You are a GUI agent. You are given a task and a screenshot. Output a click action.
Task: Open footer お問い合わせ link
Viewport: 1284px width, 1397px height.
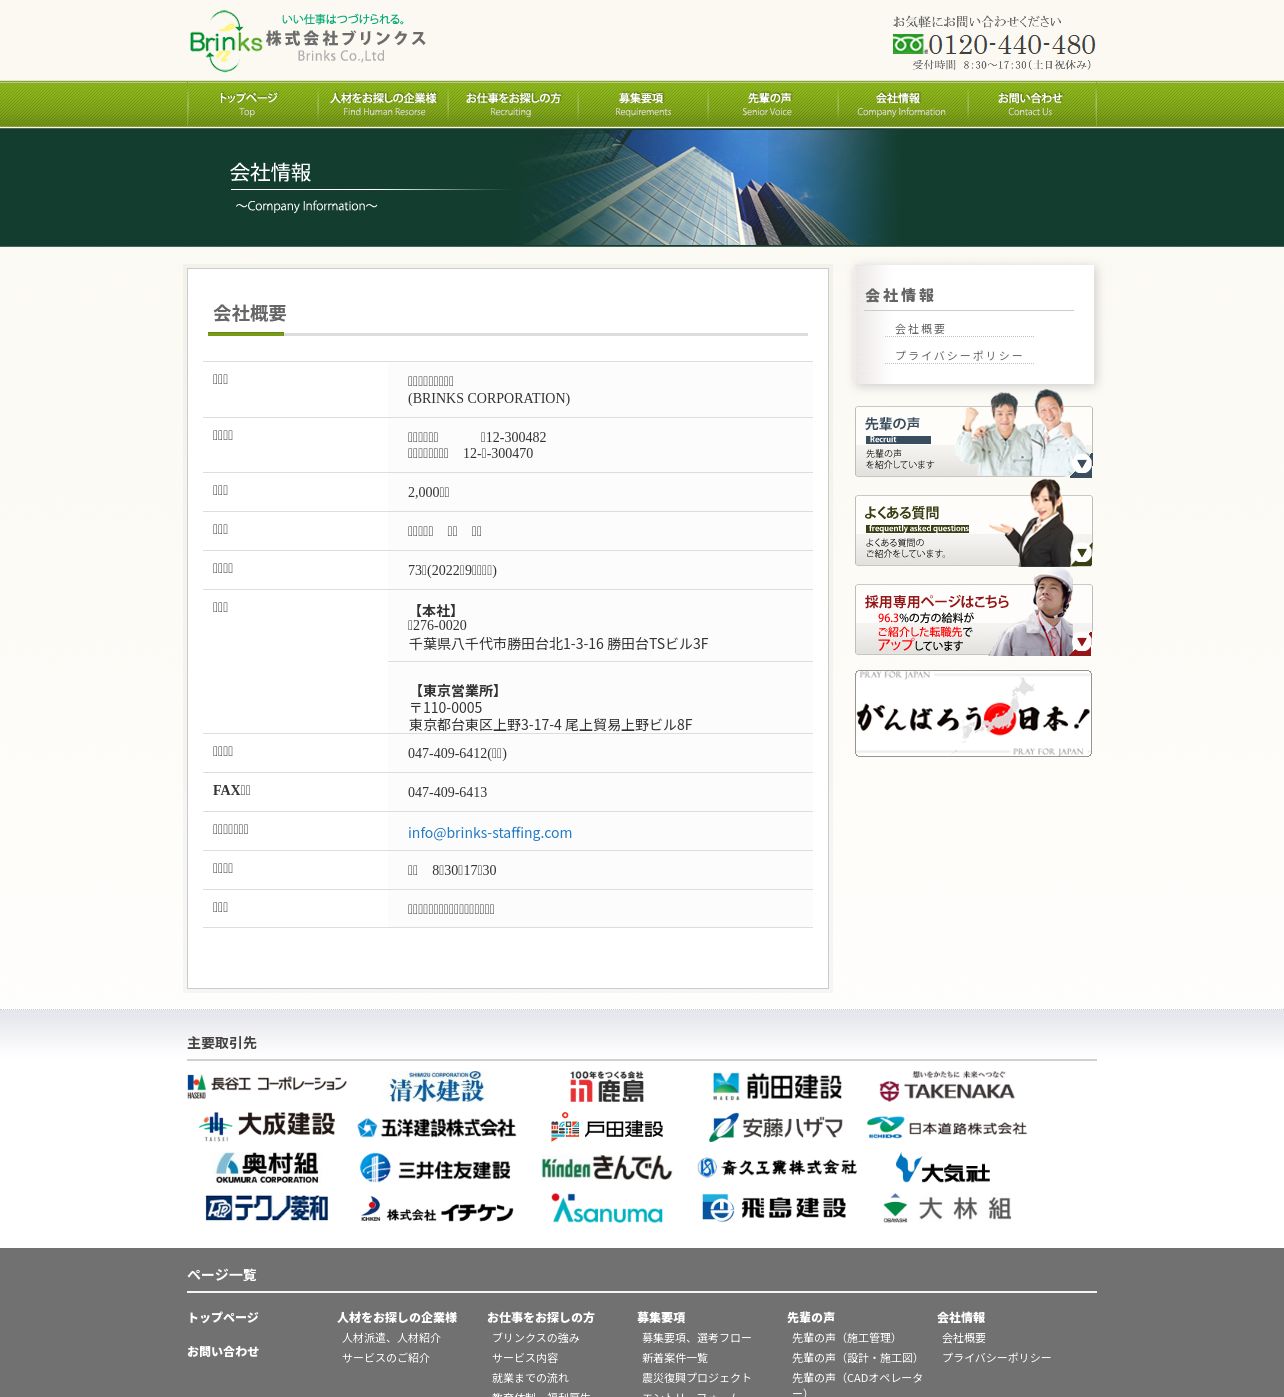pyautogui.click(x=223, y=1351)
